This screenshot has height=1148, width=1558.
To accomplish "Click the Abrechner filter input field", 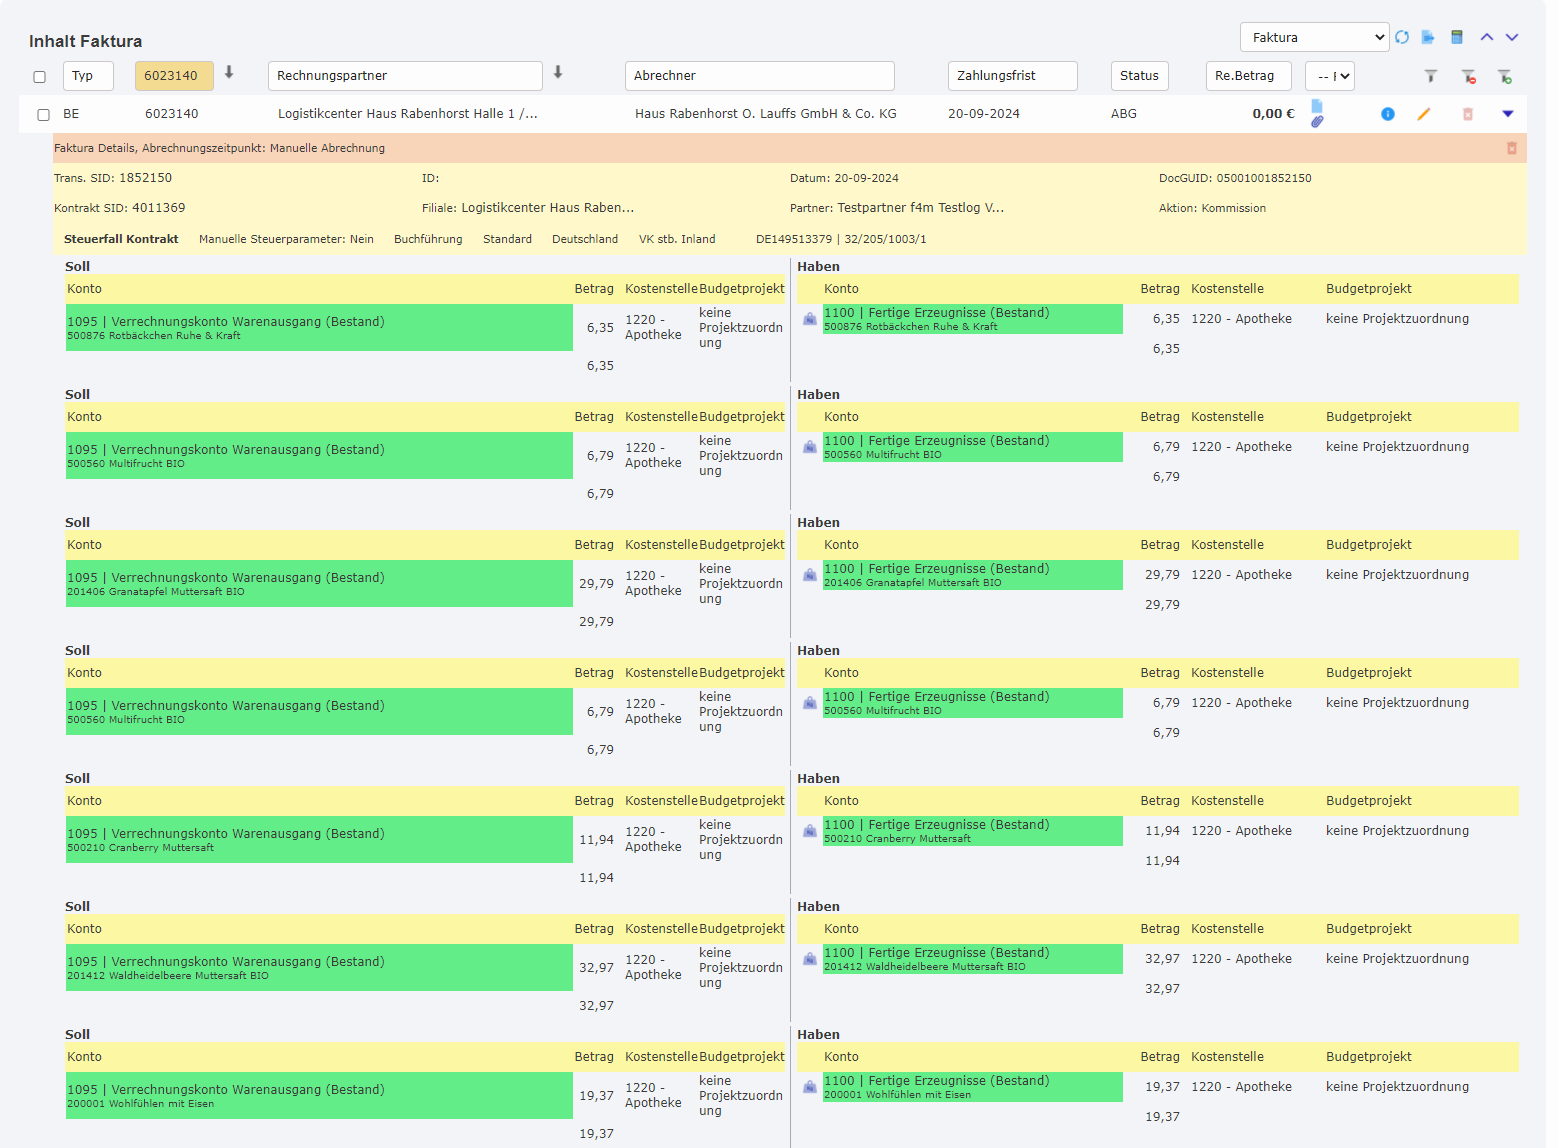I will pos(759,76).
